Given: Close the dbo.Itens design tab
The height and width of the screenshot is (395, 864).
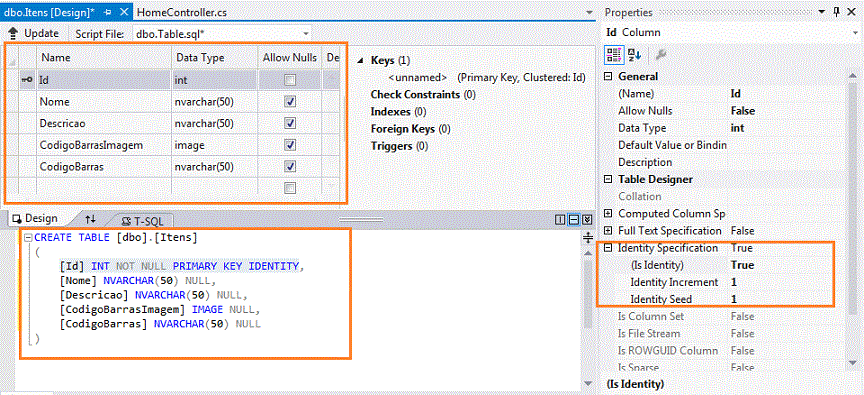Looking at the screenshot, I should (125, 12).
